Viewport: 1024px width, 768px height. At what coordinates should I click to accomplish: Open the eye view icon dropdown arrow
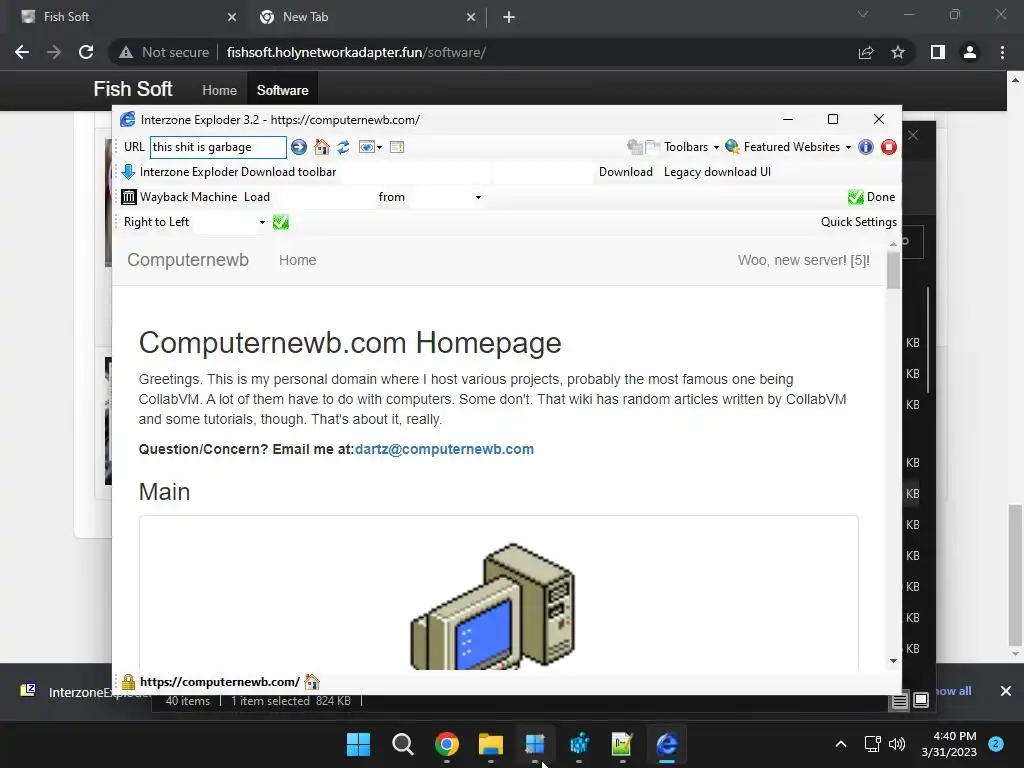point(379,148)
